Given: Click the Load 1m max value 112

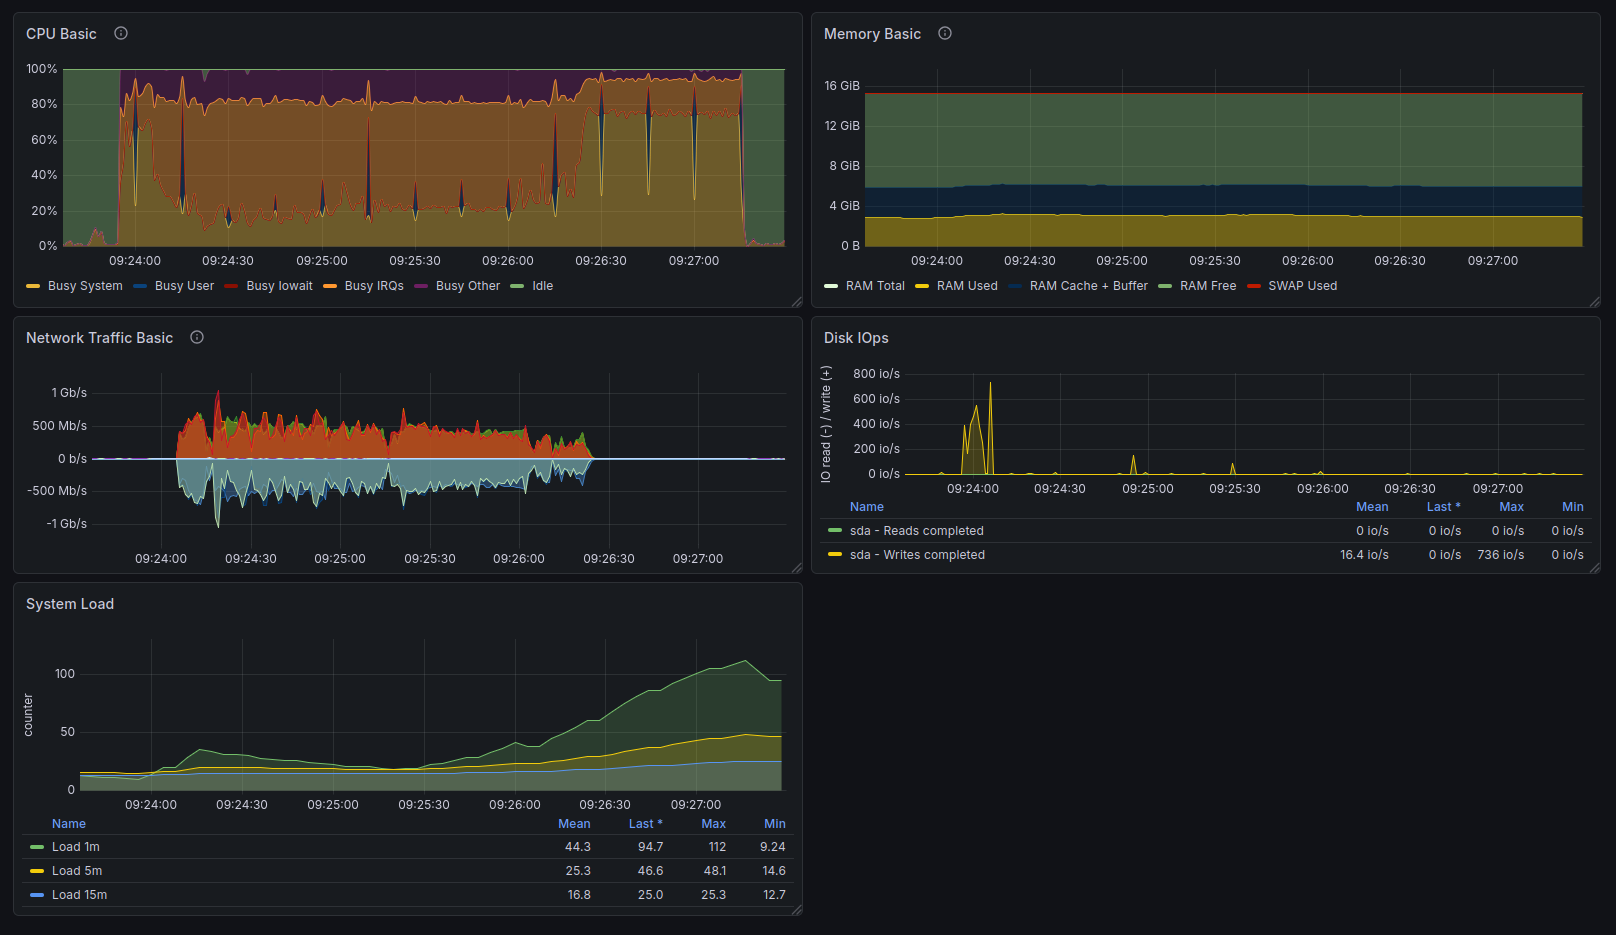Looking at the screenshot, I should [x=717, y=847].
